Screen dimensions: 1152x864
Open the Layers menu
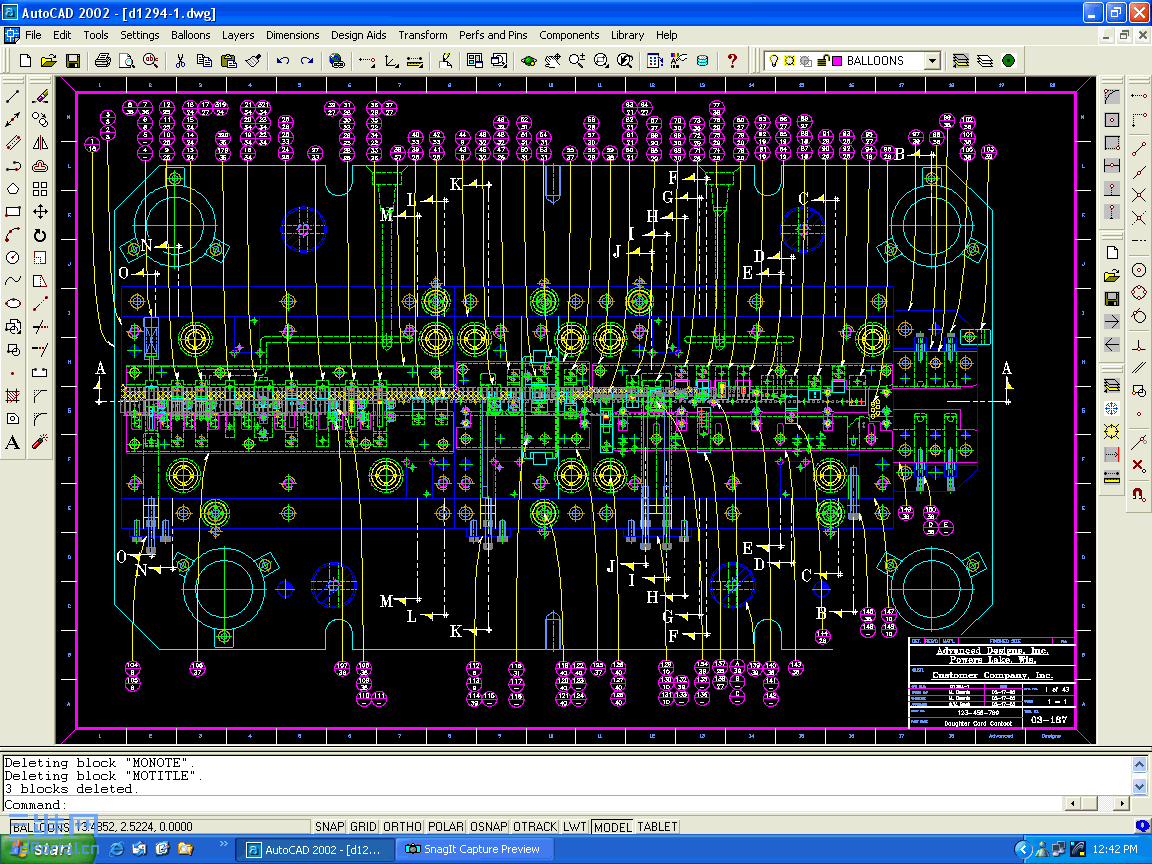coord(238,35)
